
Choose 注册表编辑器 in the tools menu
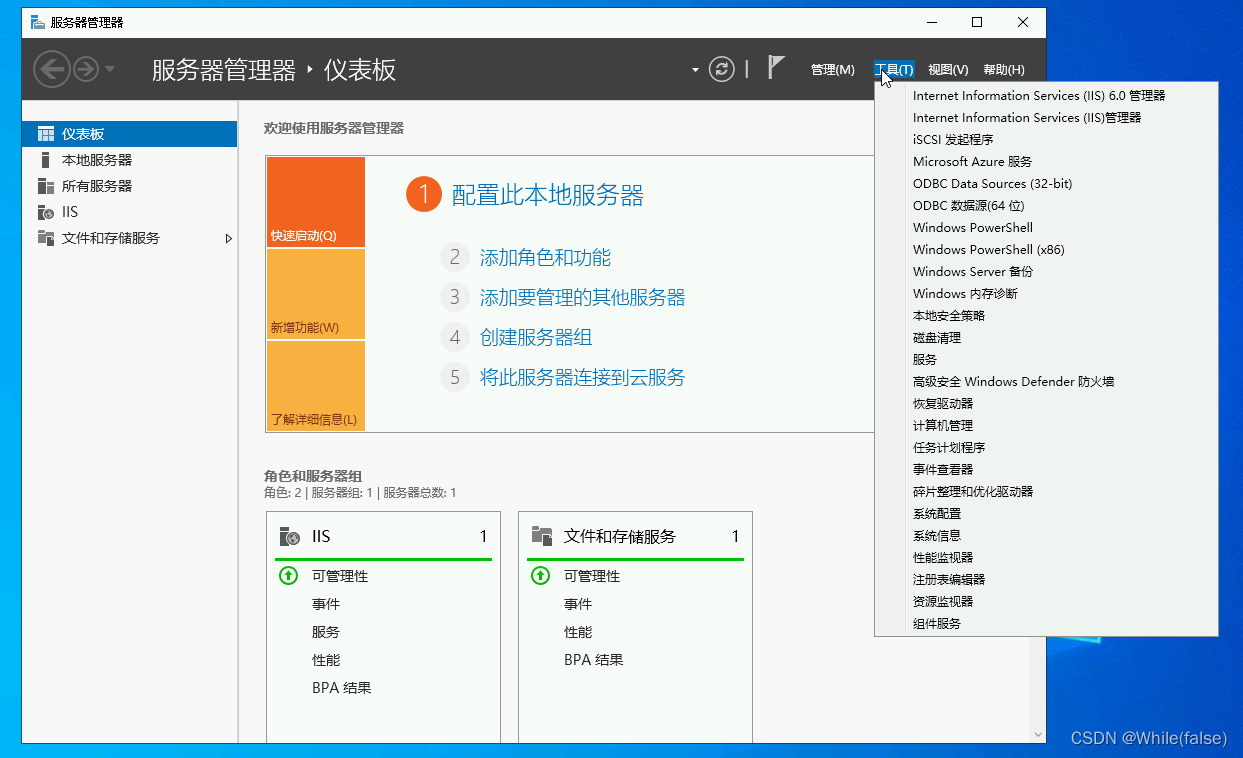coord(948,580)
